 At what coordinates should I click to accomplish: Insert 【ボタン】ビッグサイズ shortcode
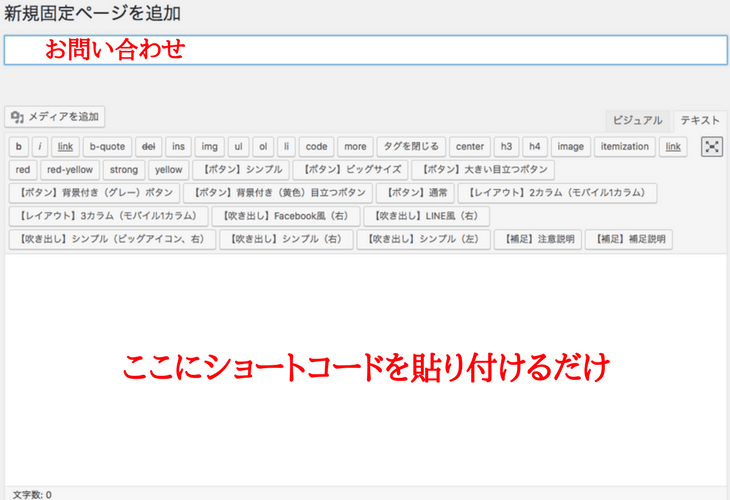click(350, 170)
